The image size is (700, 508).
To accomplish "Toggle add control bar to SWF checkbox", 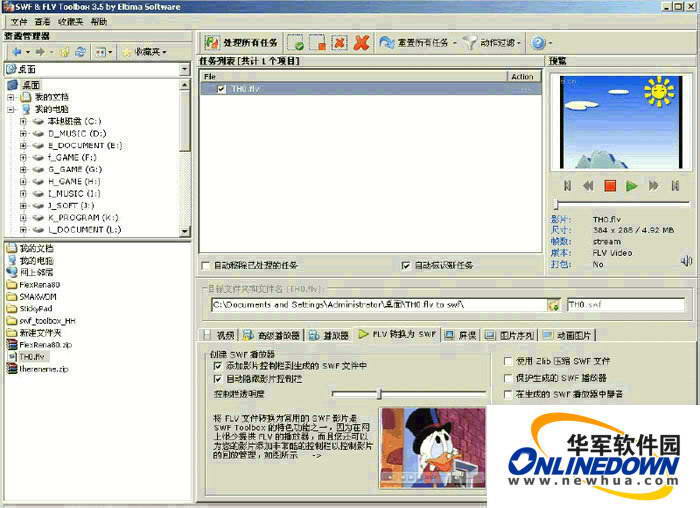I will [x=217, y=366].
